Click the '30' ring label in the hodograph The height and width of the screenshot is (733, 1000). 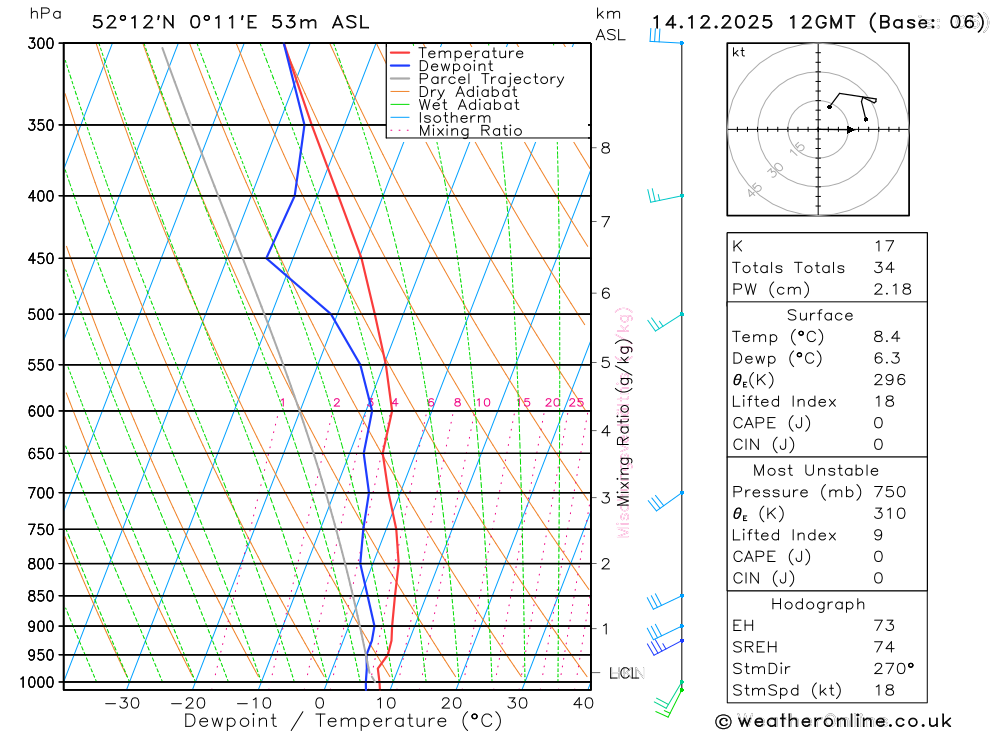pos(775,170)
